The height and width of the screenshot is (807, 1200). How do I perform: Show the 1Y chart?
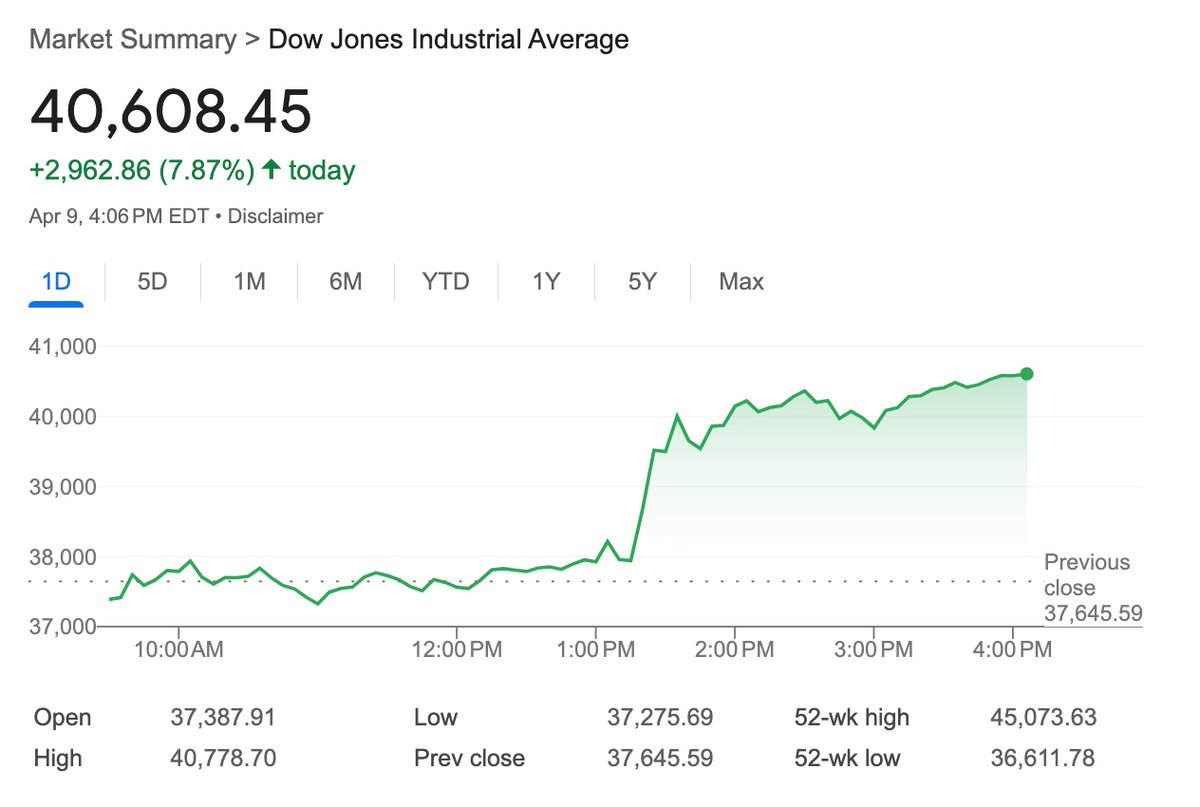546,281
